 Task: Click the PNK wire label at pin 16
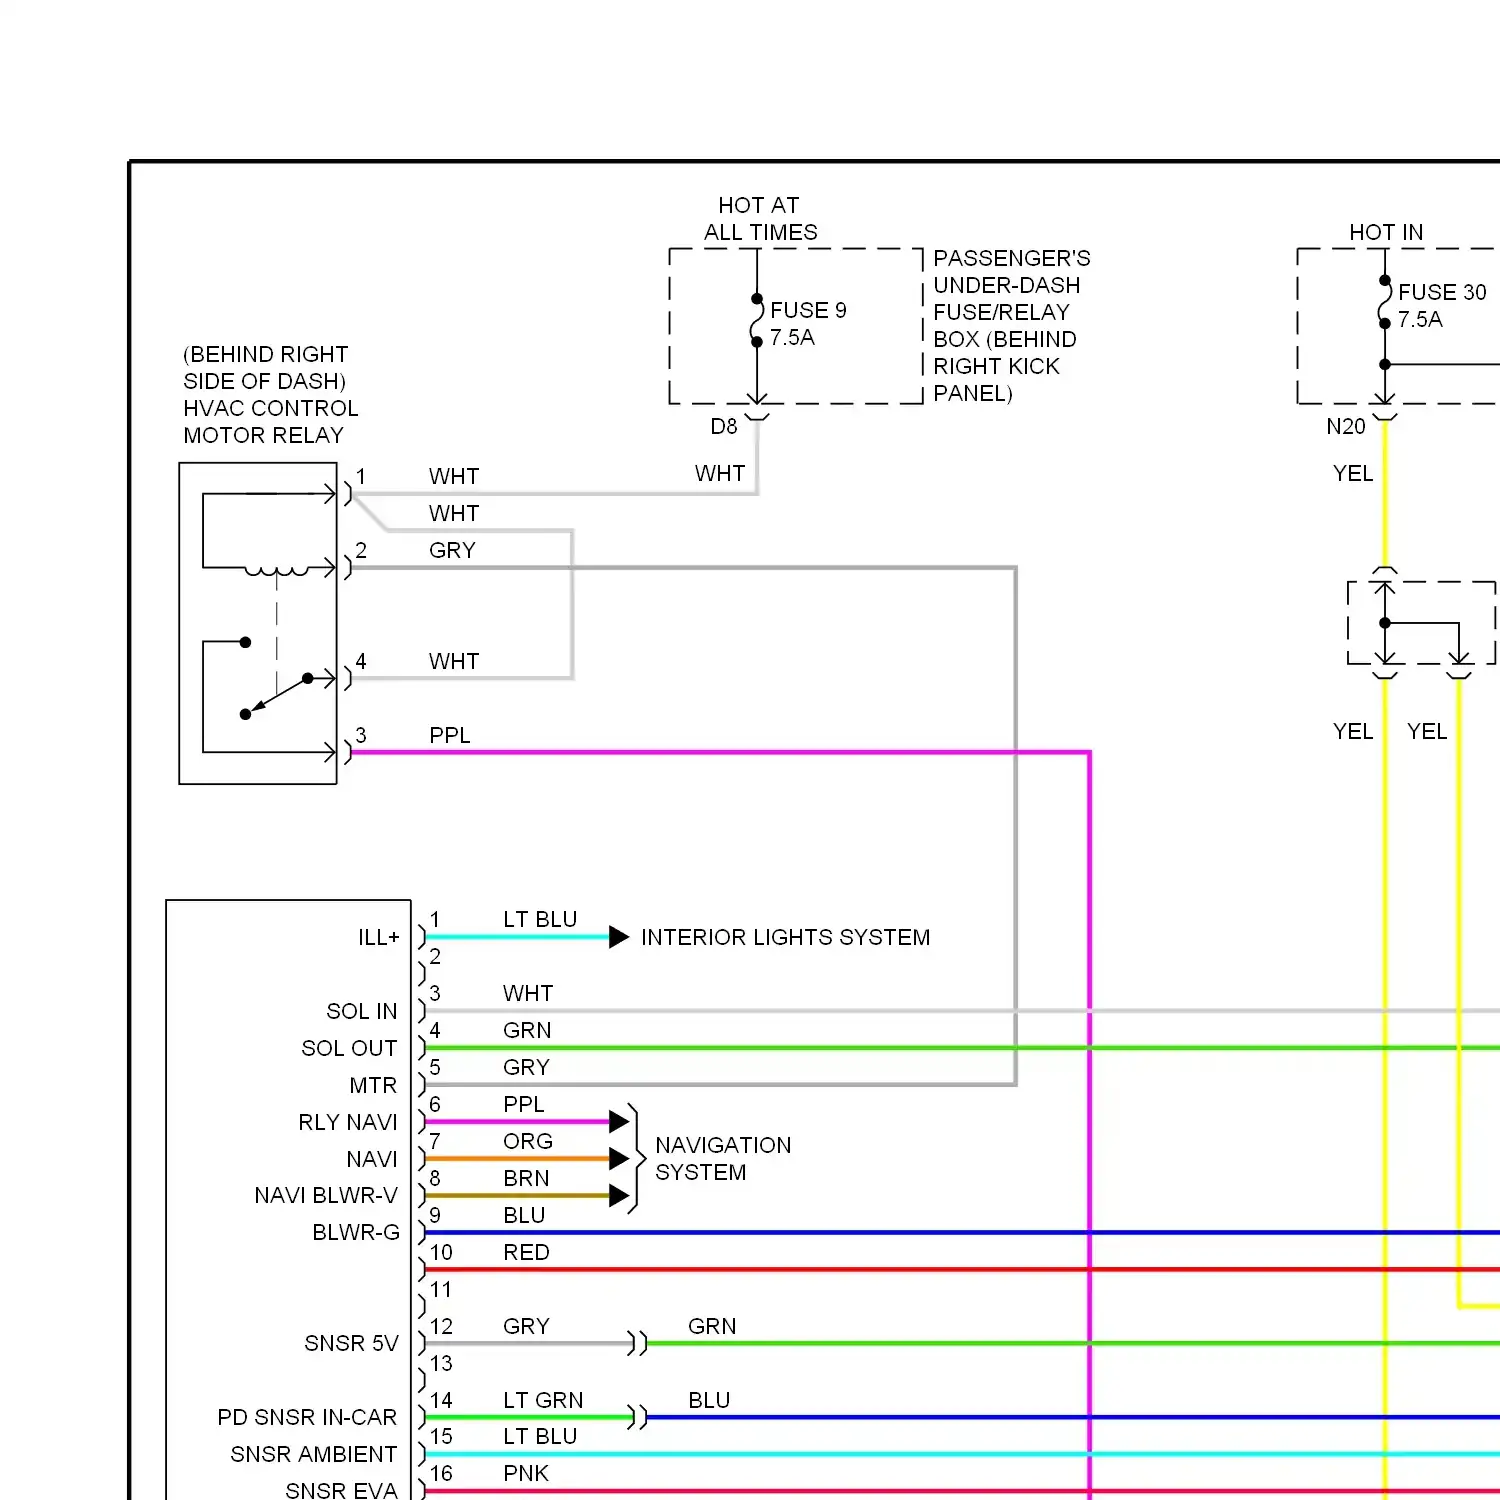tap(527, 1473)
